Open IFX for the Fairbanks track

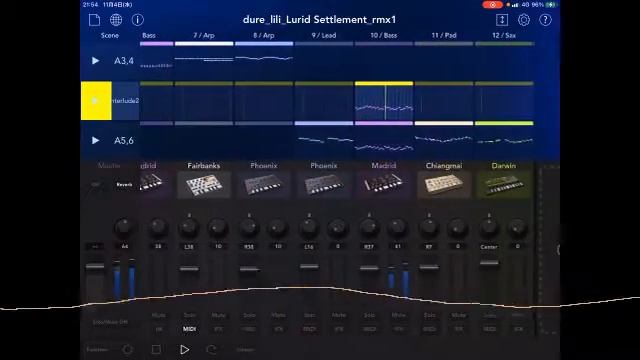[x=218, y=329]
